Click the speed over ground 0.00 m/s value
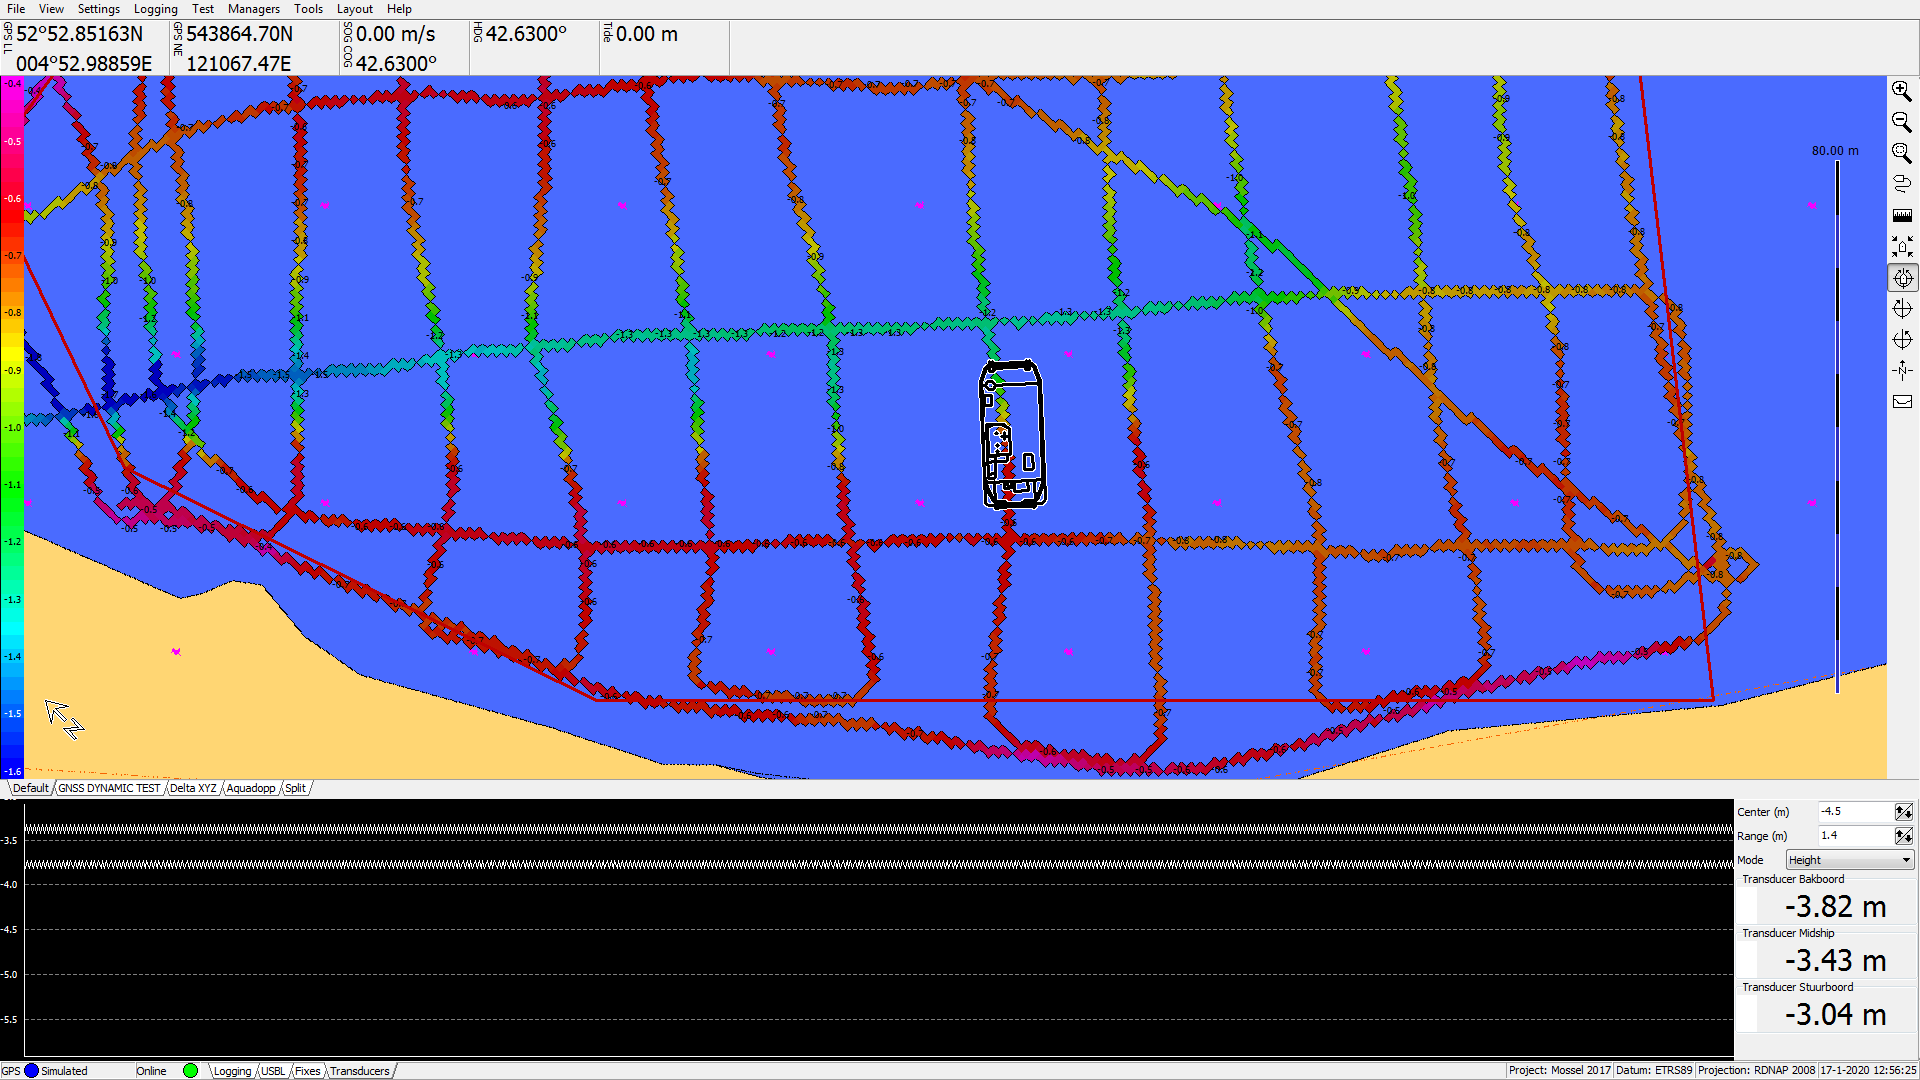This screenshot has width=1920, height=1080. pyautogui.click(x=396, y=34)
